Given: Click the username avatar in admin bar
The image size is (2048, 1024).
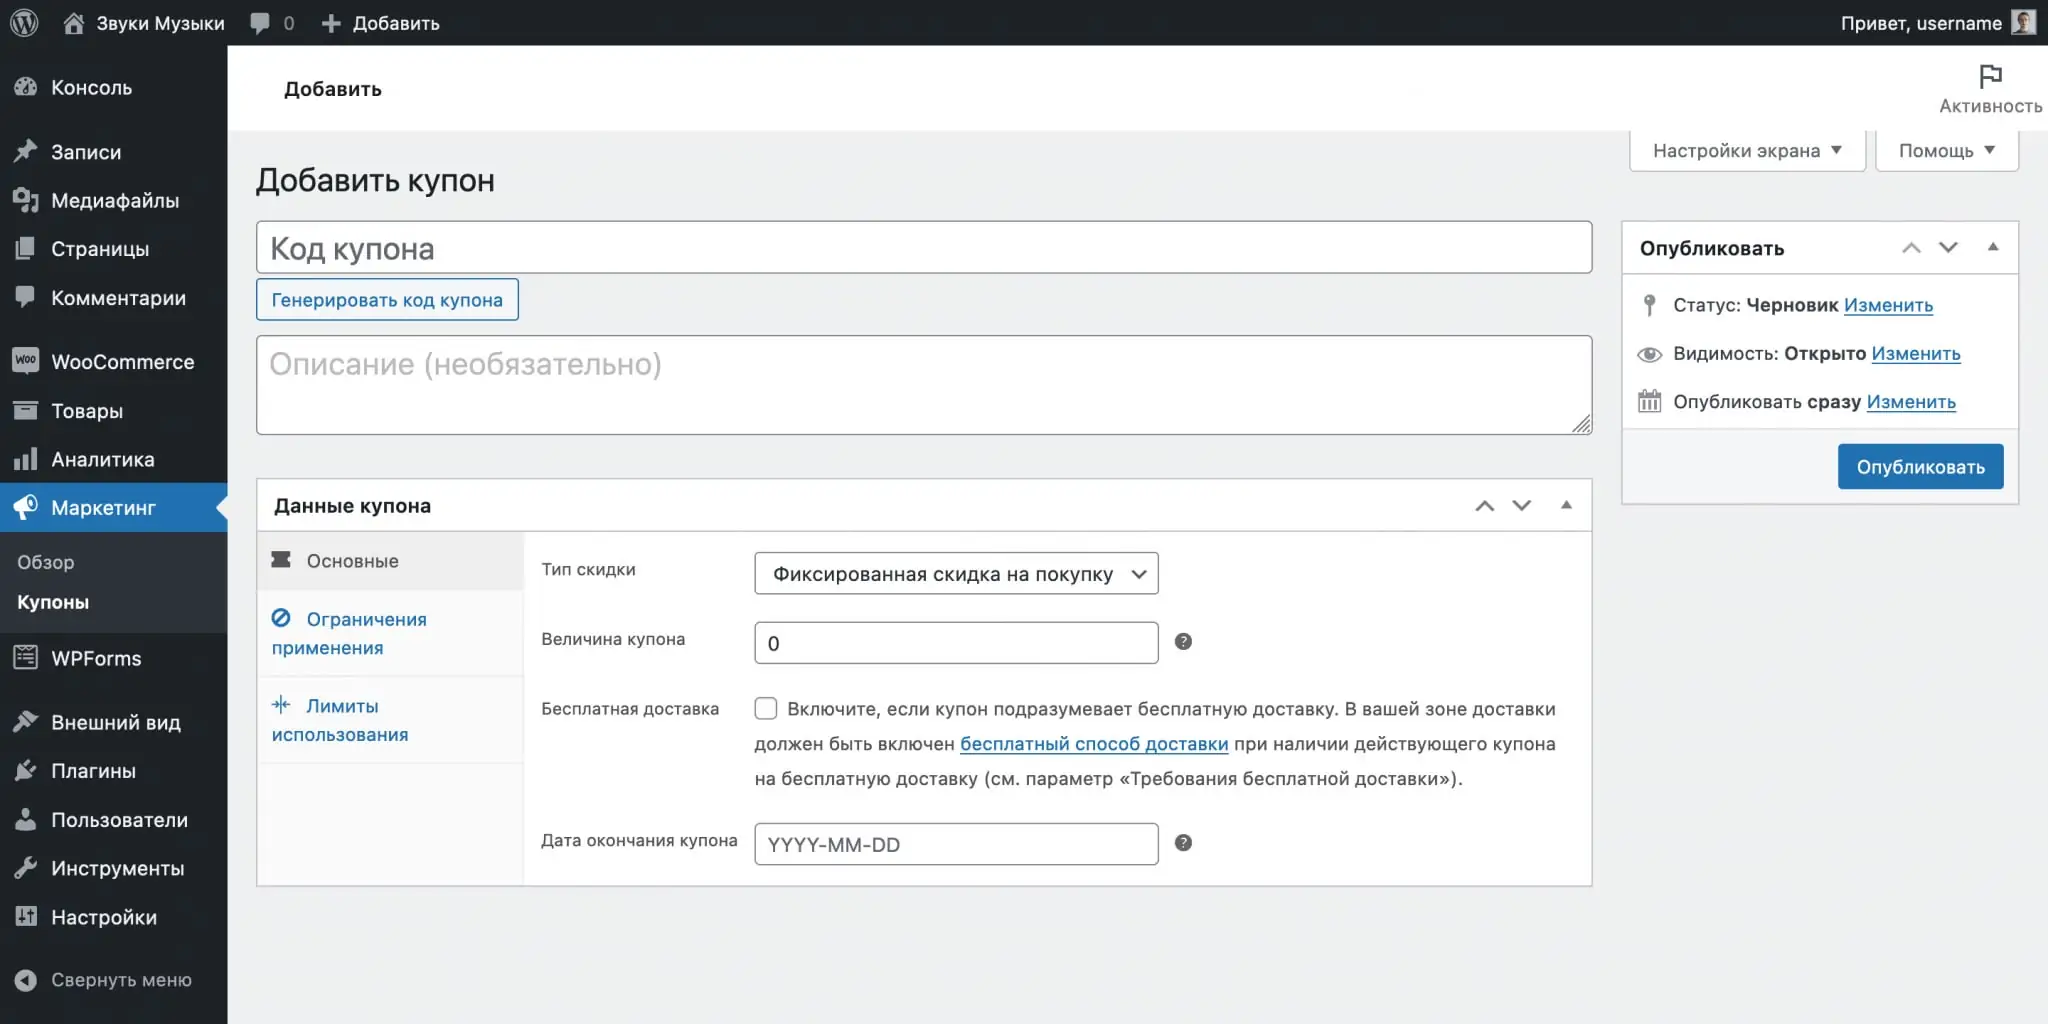Looking at the screenshot, I should [x=2023, y=22].
